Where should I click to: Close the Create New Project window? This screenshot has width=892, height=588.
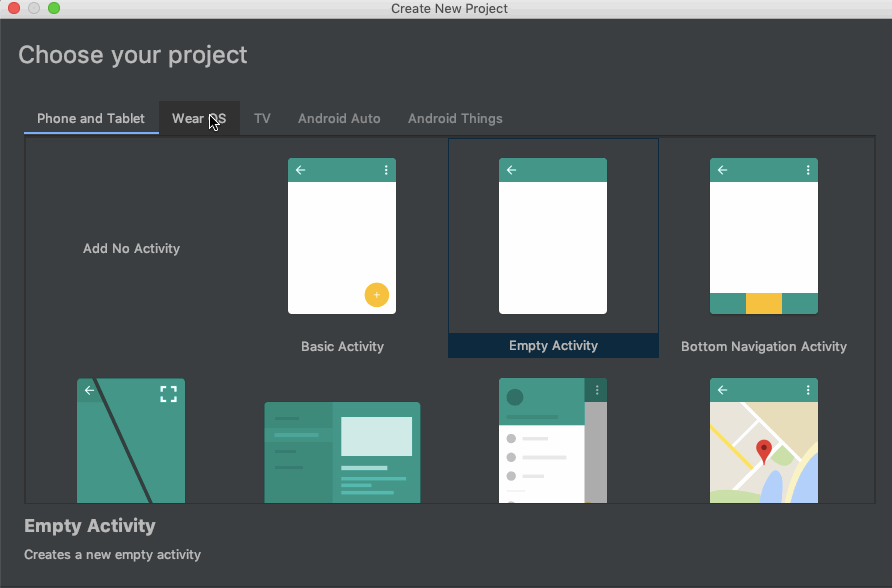[x=14, y=8]
